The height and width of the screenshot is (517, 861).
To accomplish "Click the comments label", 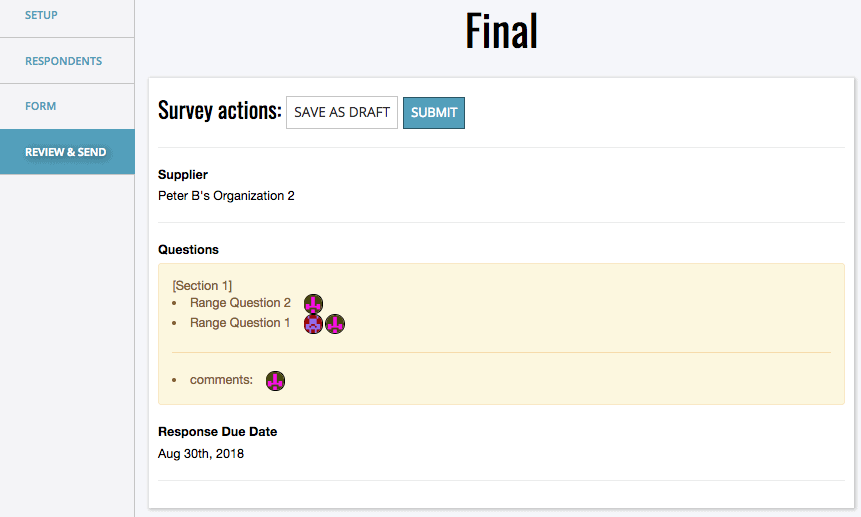I will [221, 380].
